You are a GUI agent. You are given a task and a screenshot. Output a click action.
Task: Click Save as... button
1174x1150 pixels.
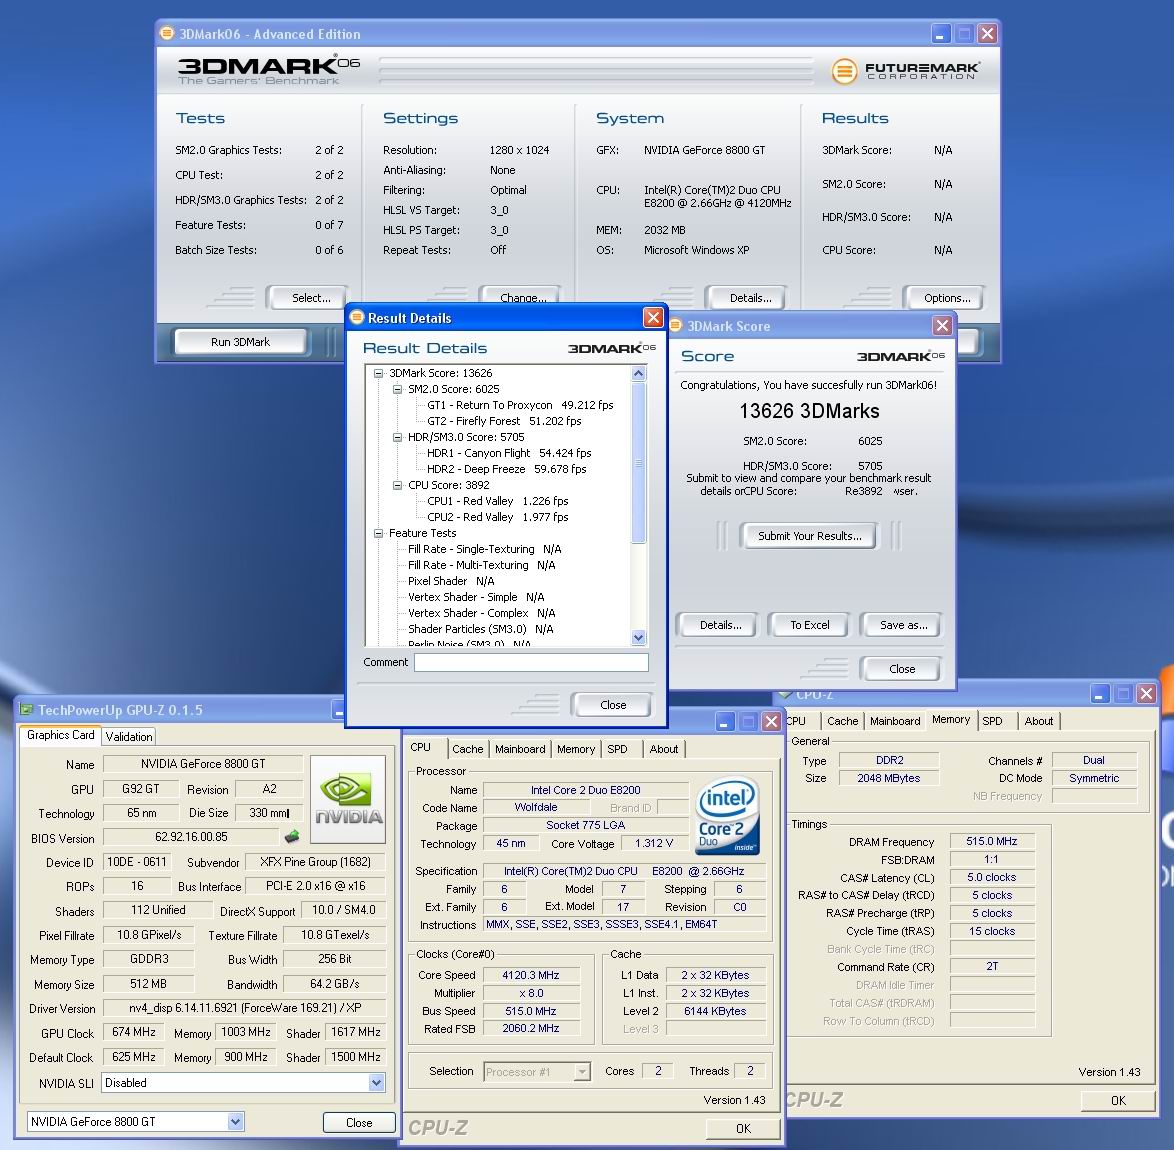click(x=903, y=625)
